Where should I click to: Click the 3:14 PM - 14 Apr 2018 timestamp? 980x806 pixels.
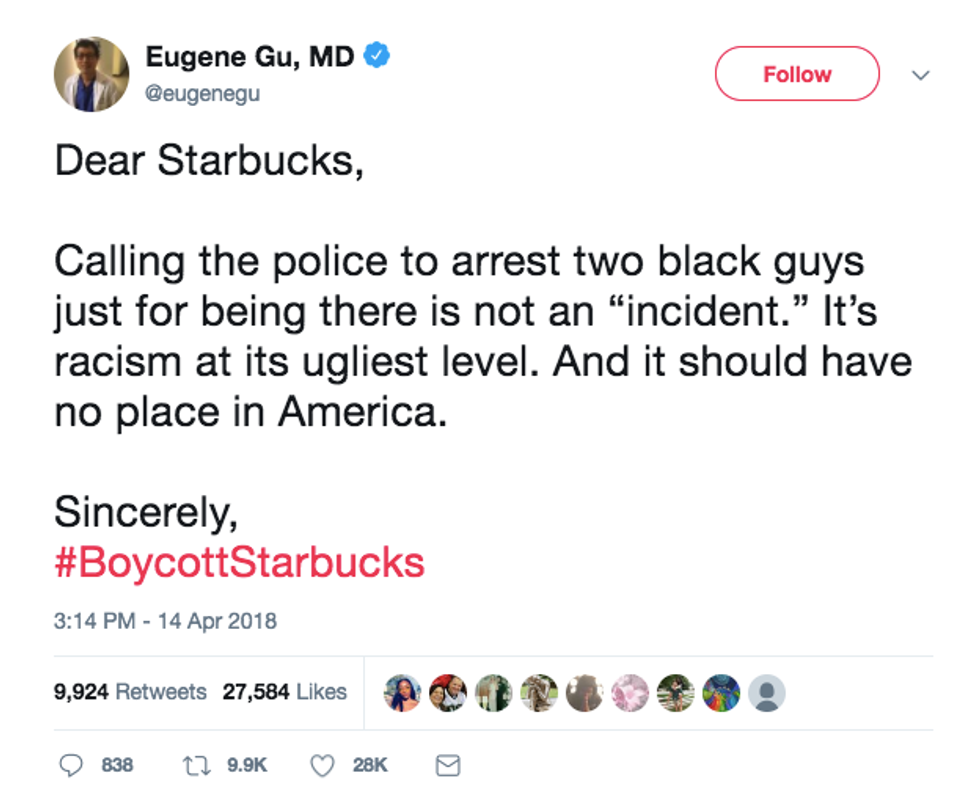[x=165, y=621]
